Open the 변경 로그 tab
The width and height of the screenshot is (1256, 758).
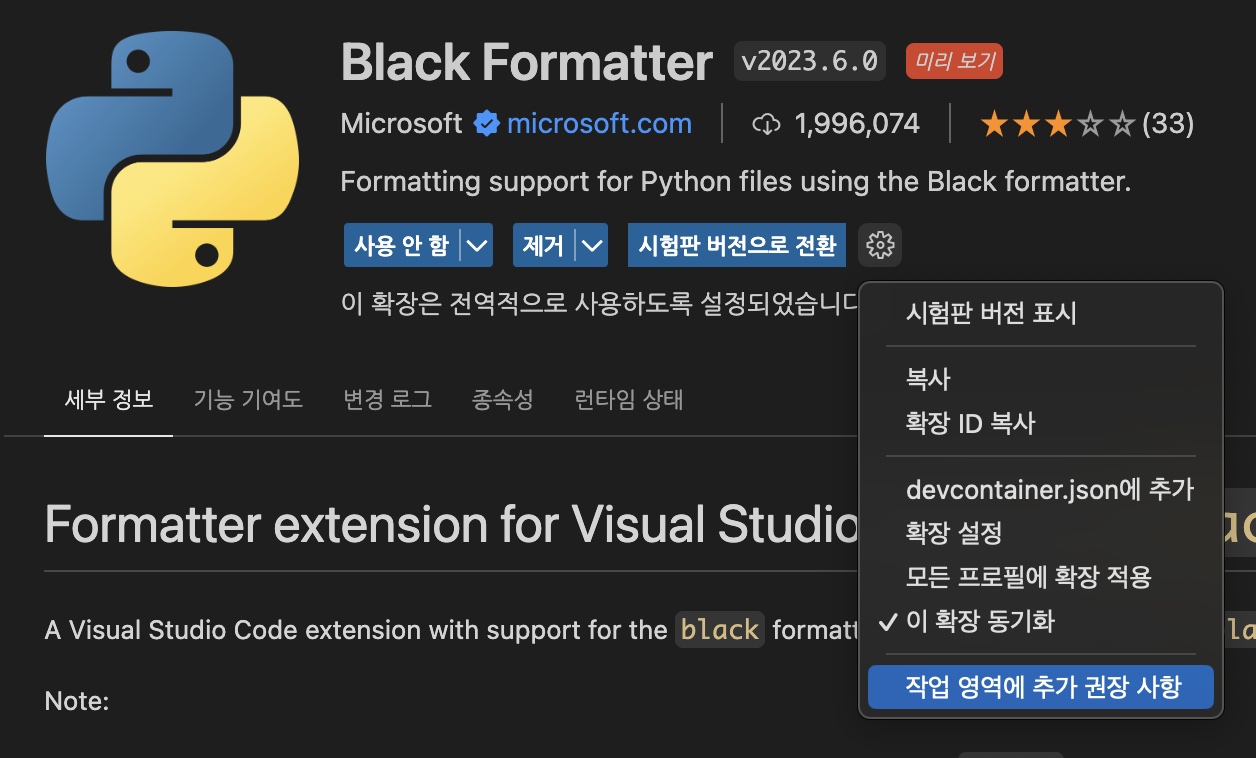[387, 400]
